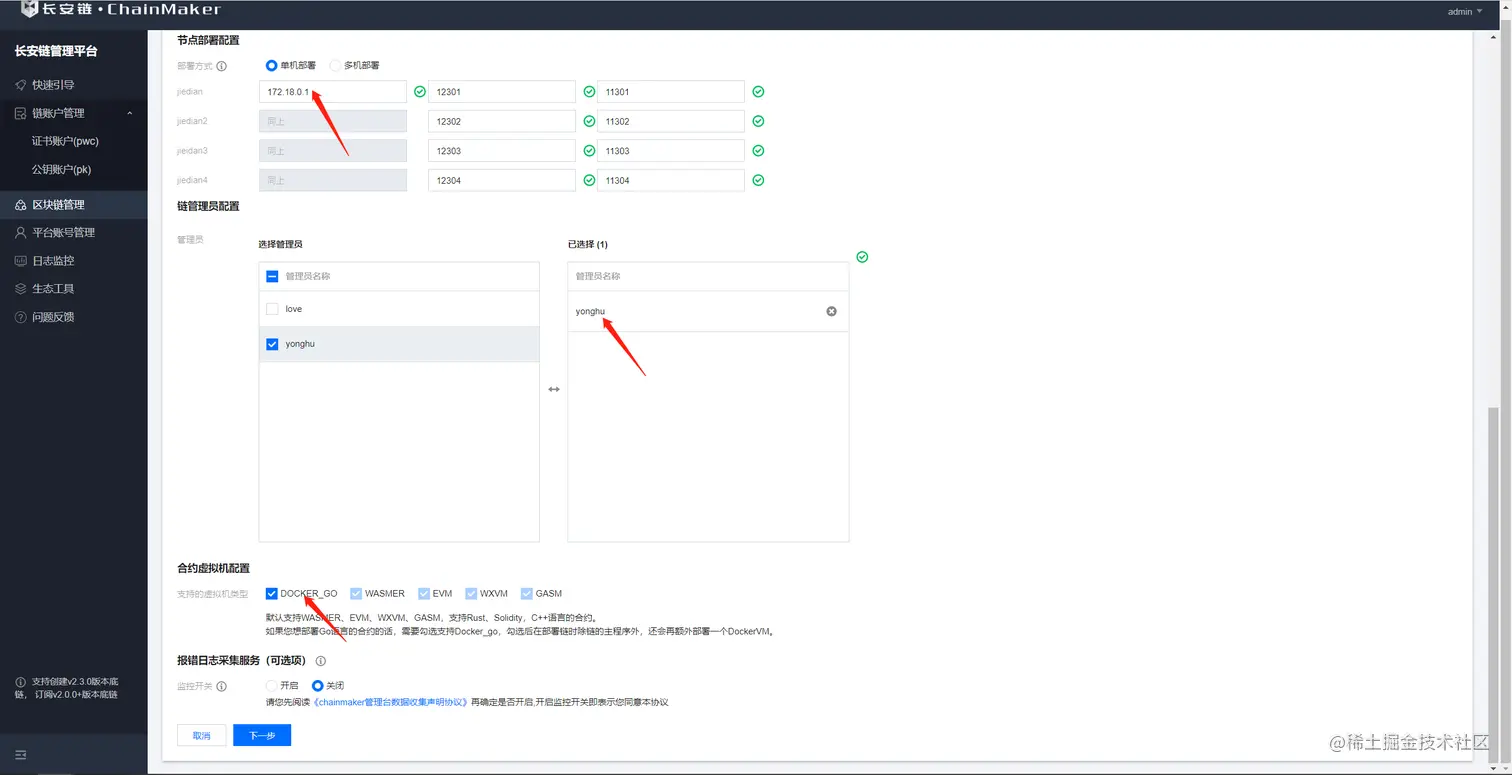Click the yonghu entry in 已选择 list
This screenshot has width=1512, height=775.
click(708, 312)
